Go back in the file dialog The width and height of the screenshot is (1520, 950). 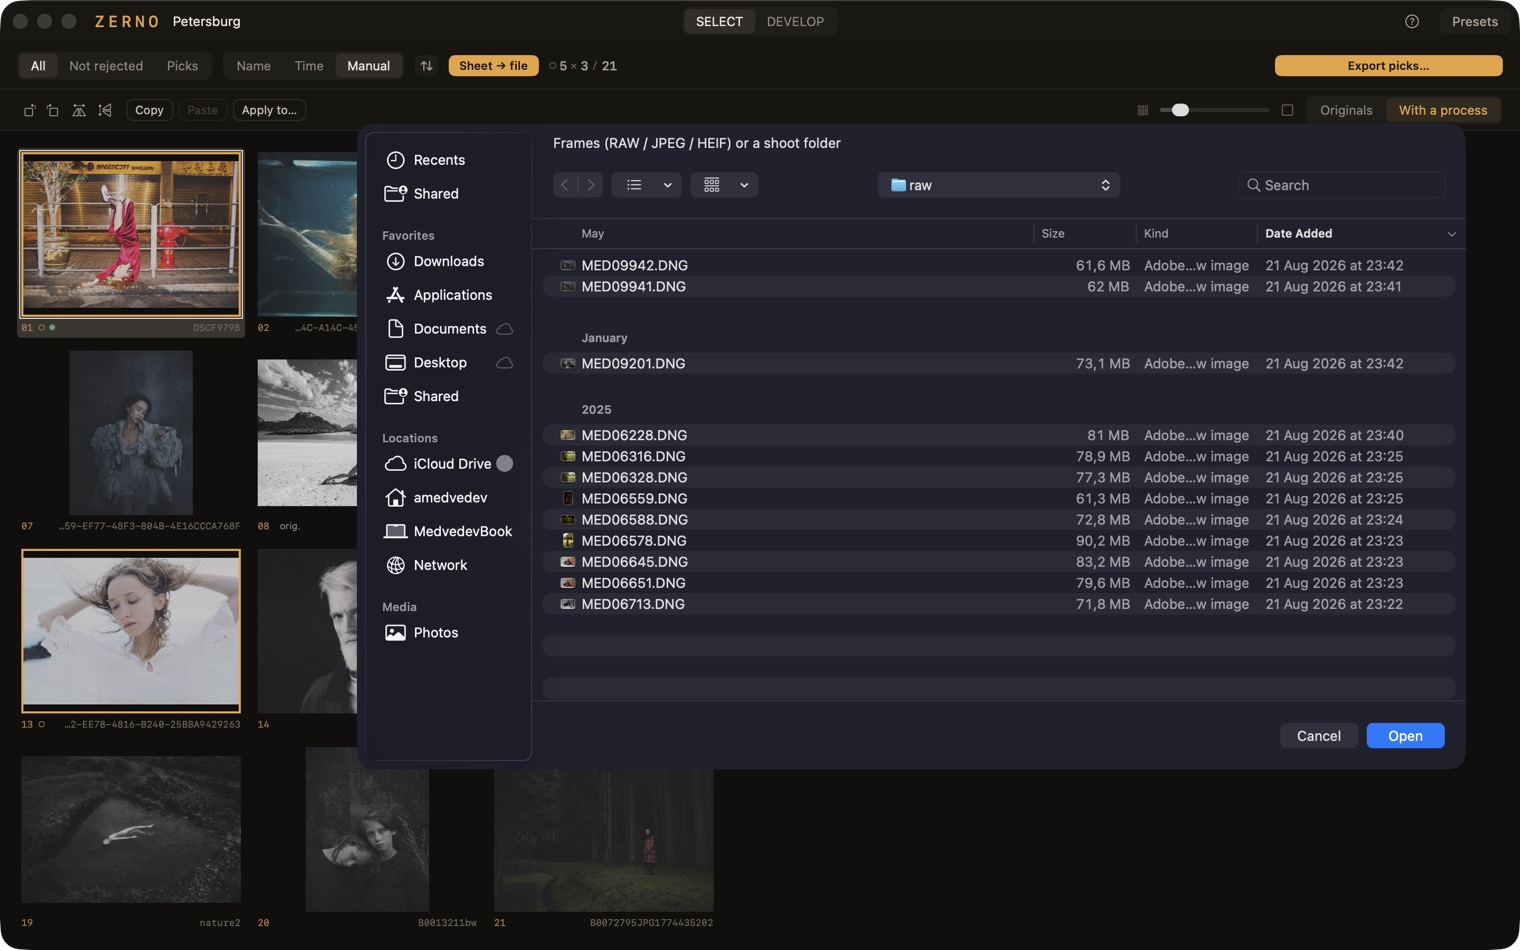pos(565,185)
